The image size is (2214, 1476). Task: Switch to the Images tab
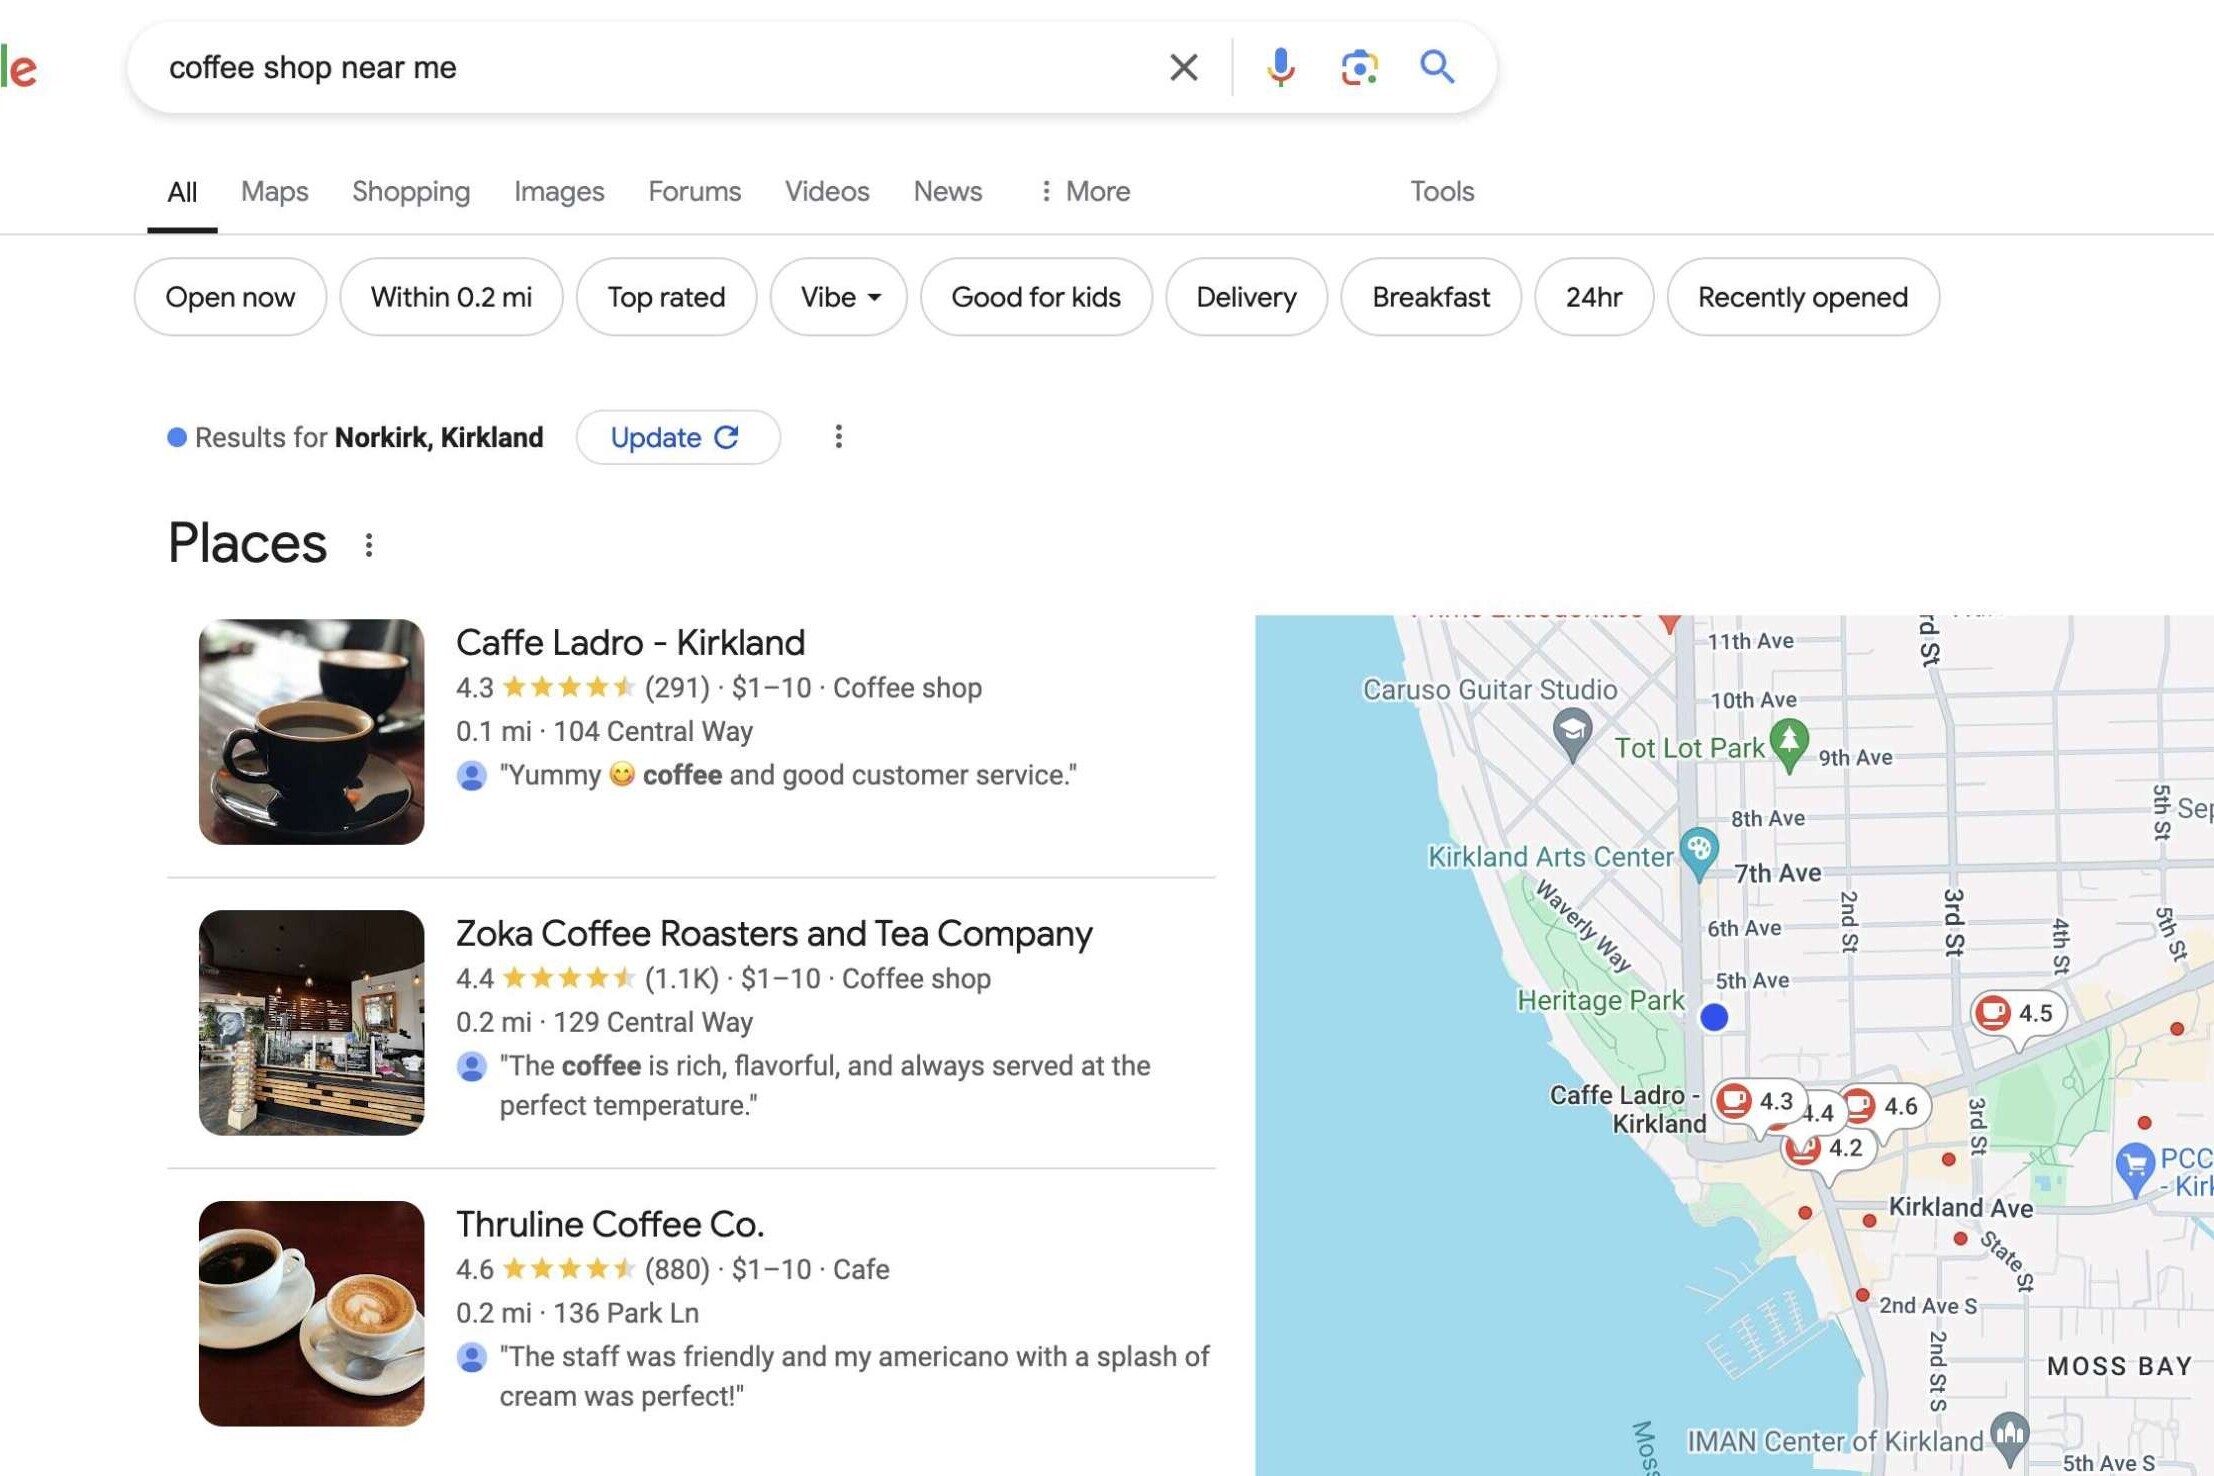click(x=559, y=191)
